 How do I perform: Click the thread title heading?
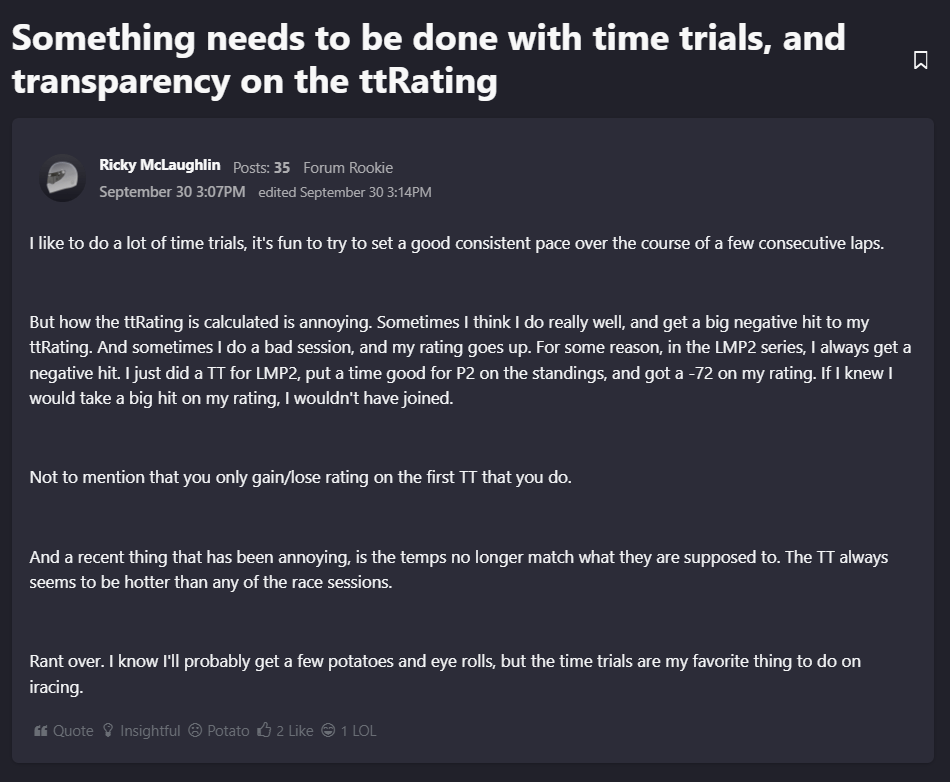point(428,60)
